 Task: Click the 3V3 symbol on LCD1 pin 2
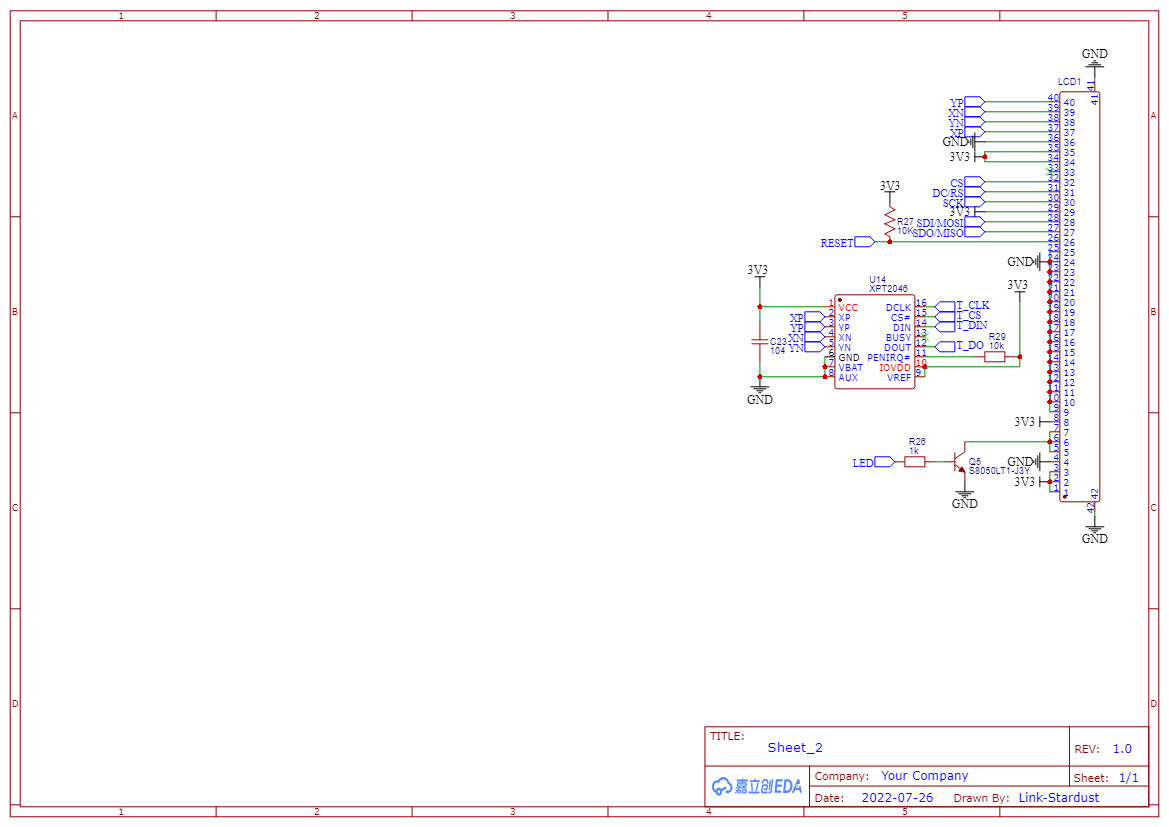[x=1030, y=482]
